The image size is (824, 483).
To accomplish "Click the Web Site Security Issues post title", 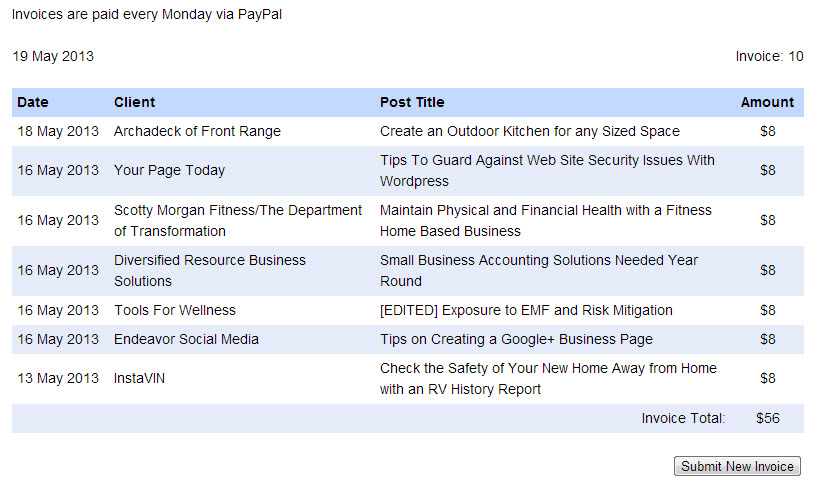I will pos(547,170).
